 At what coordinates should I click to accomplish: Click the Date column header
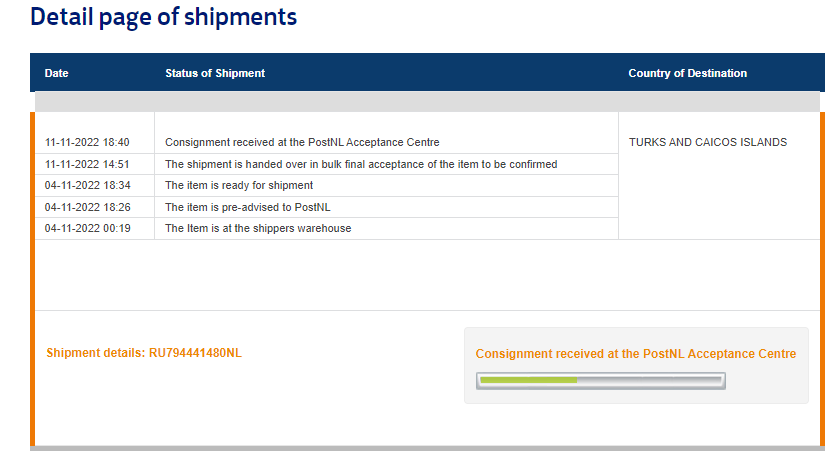tap(57, 73)
